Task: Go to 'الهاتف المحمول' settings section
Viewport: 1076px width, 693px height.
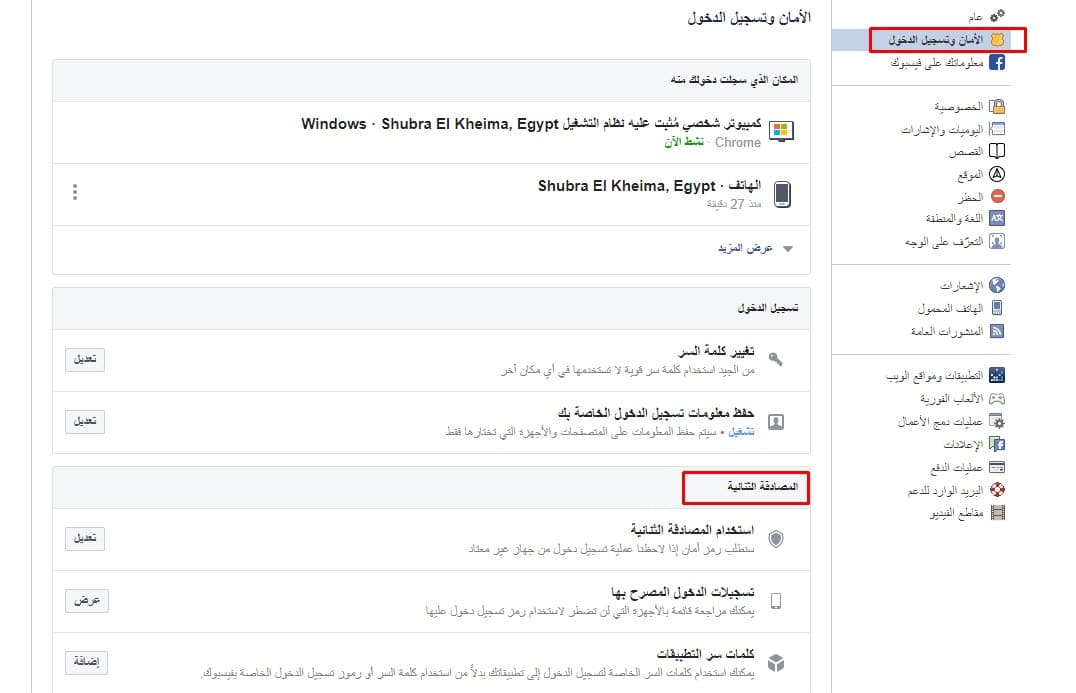Action: [x=950, y=309]
